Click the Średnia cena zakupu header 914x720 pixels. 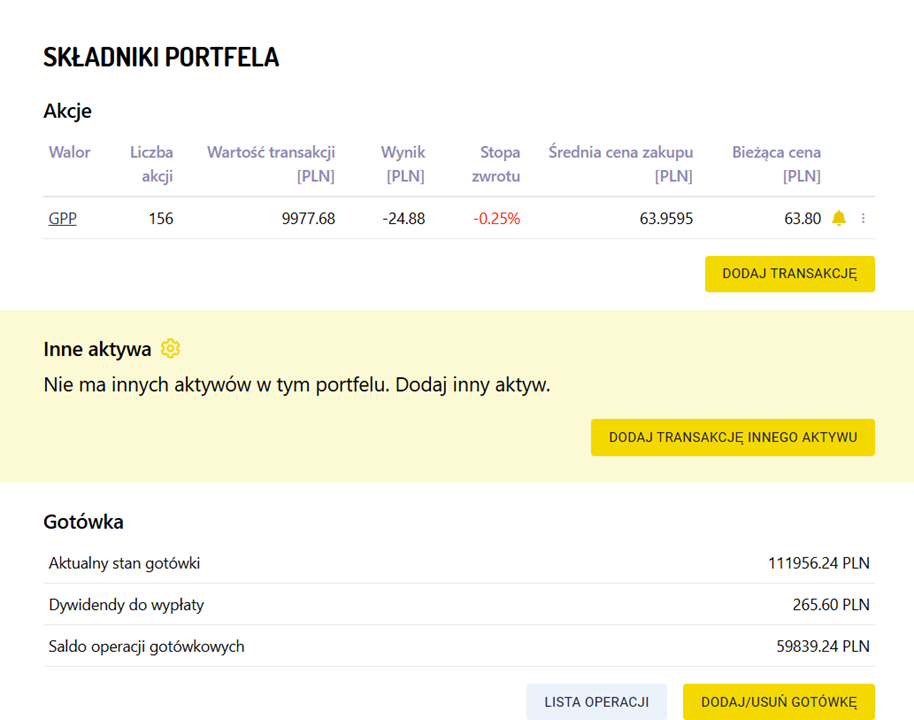coord(621,164)
